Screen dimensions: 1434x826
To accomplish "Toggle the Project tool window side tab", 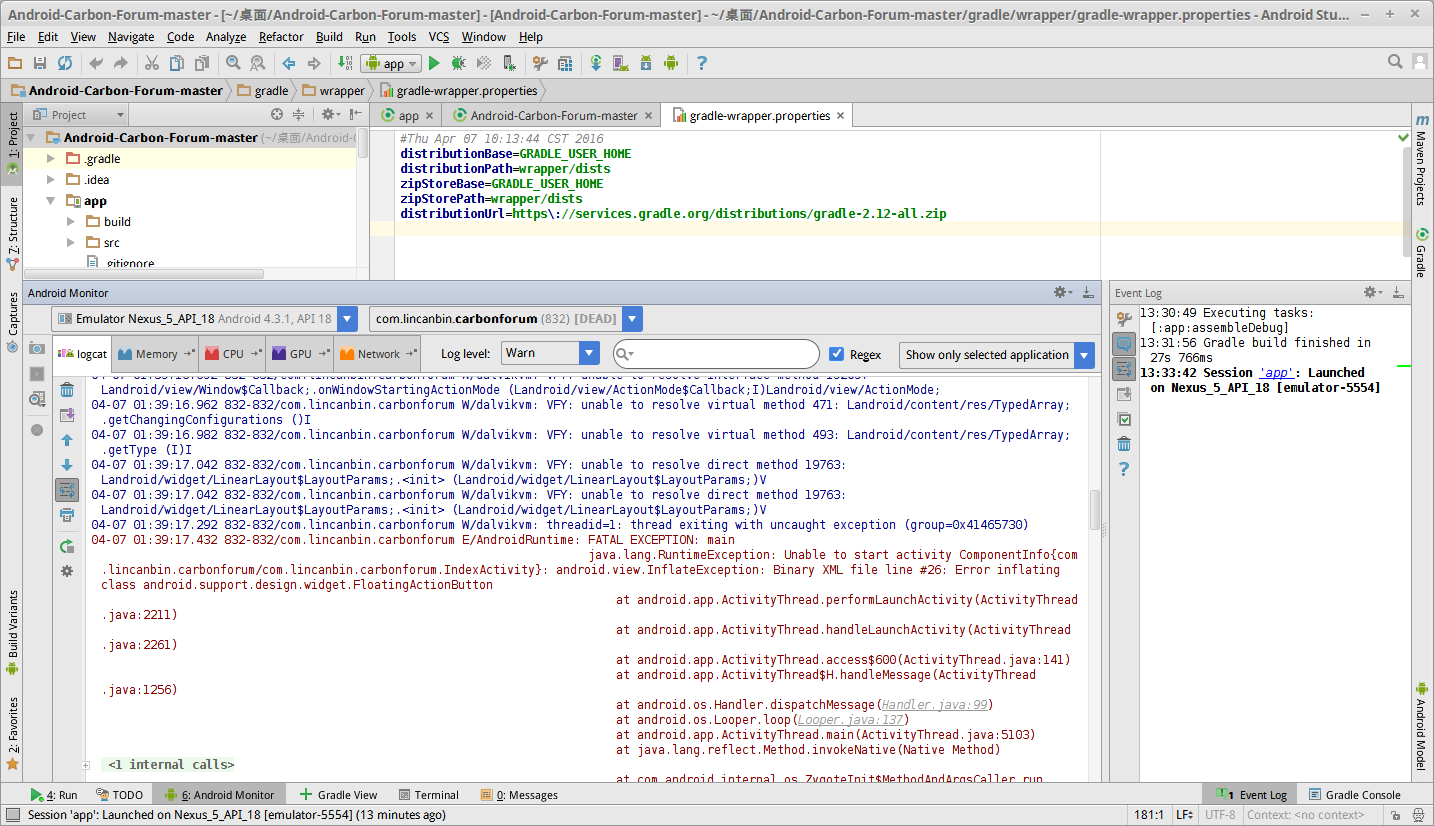I will 13,143.
